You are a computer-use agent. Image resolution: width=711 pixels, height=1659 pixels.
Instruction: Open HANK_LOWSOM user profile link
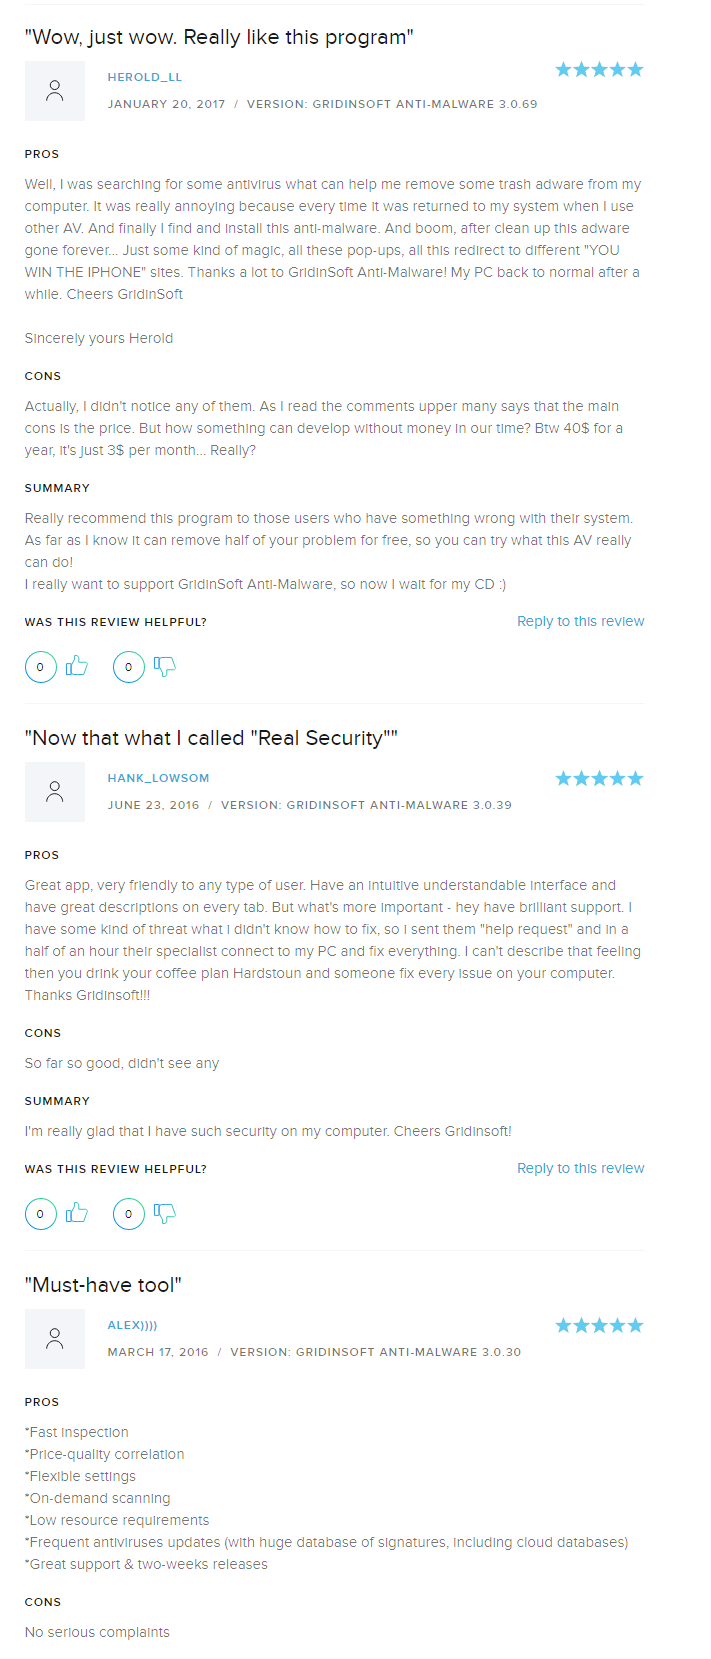[158, 778]
